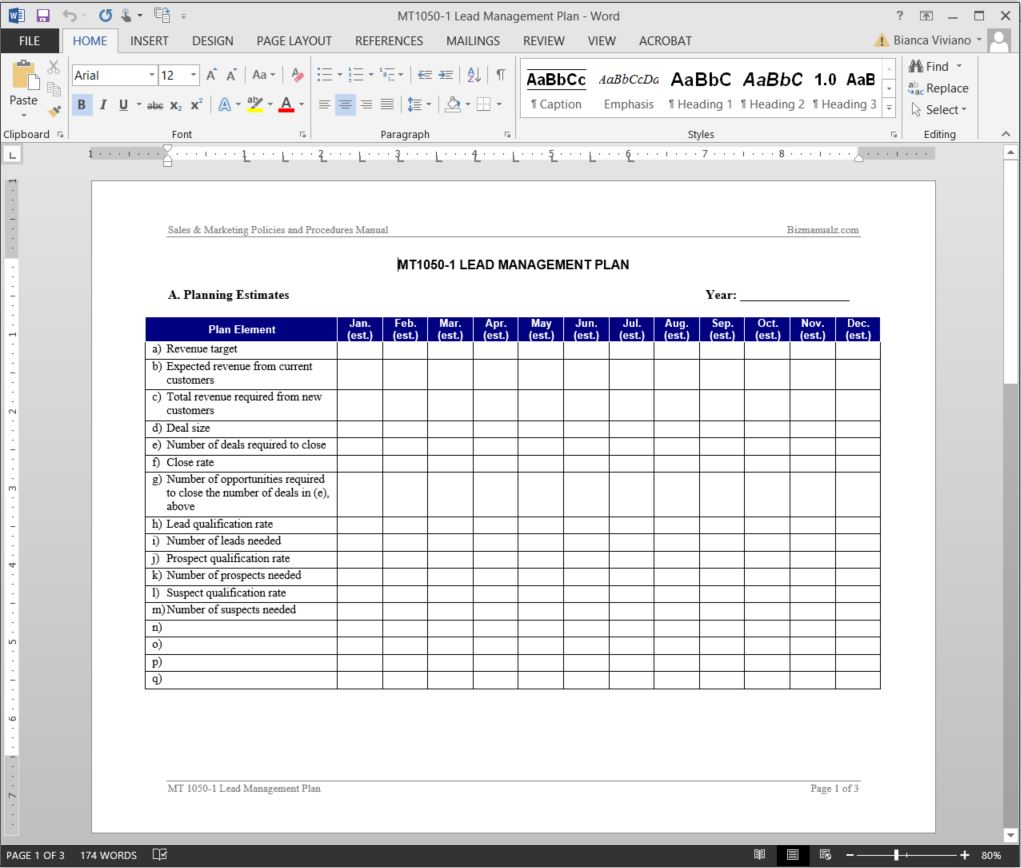Open Borders dropdown arrow

coord(499,104)
